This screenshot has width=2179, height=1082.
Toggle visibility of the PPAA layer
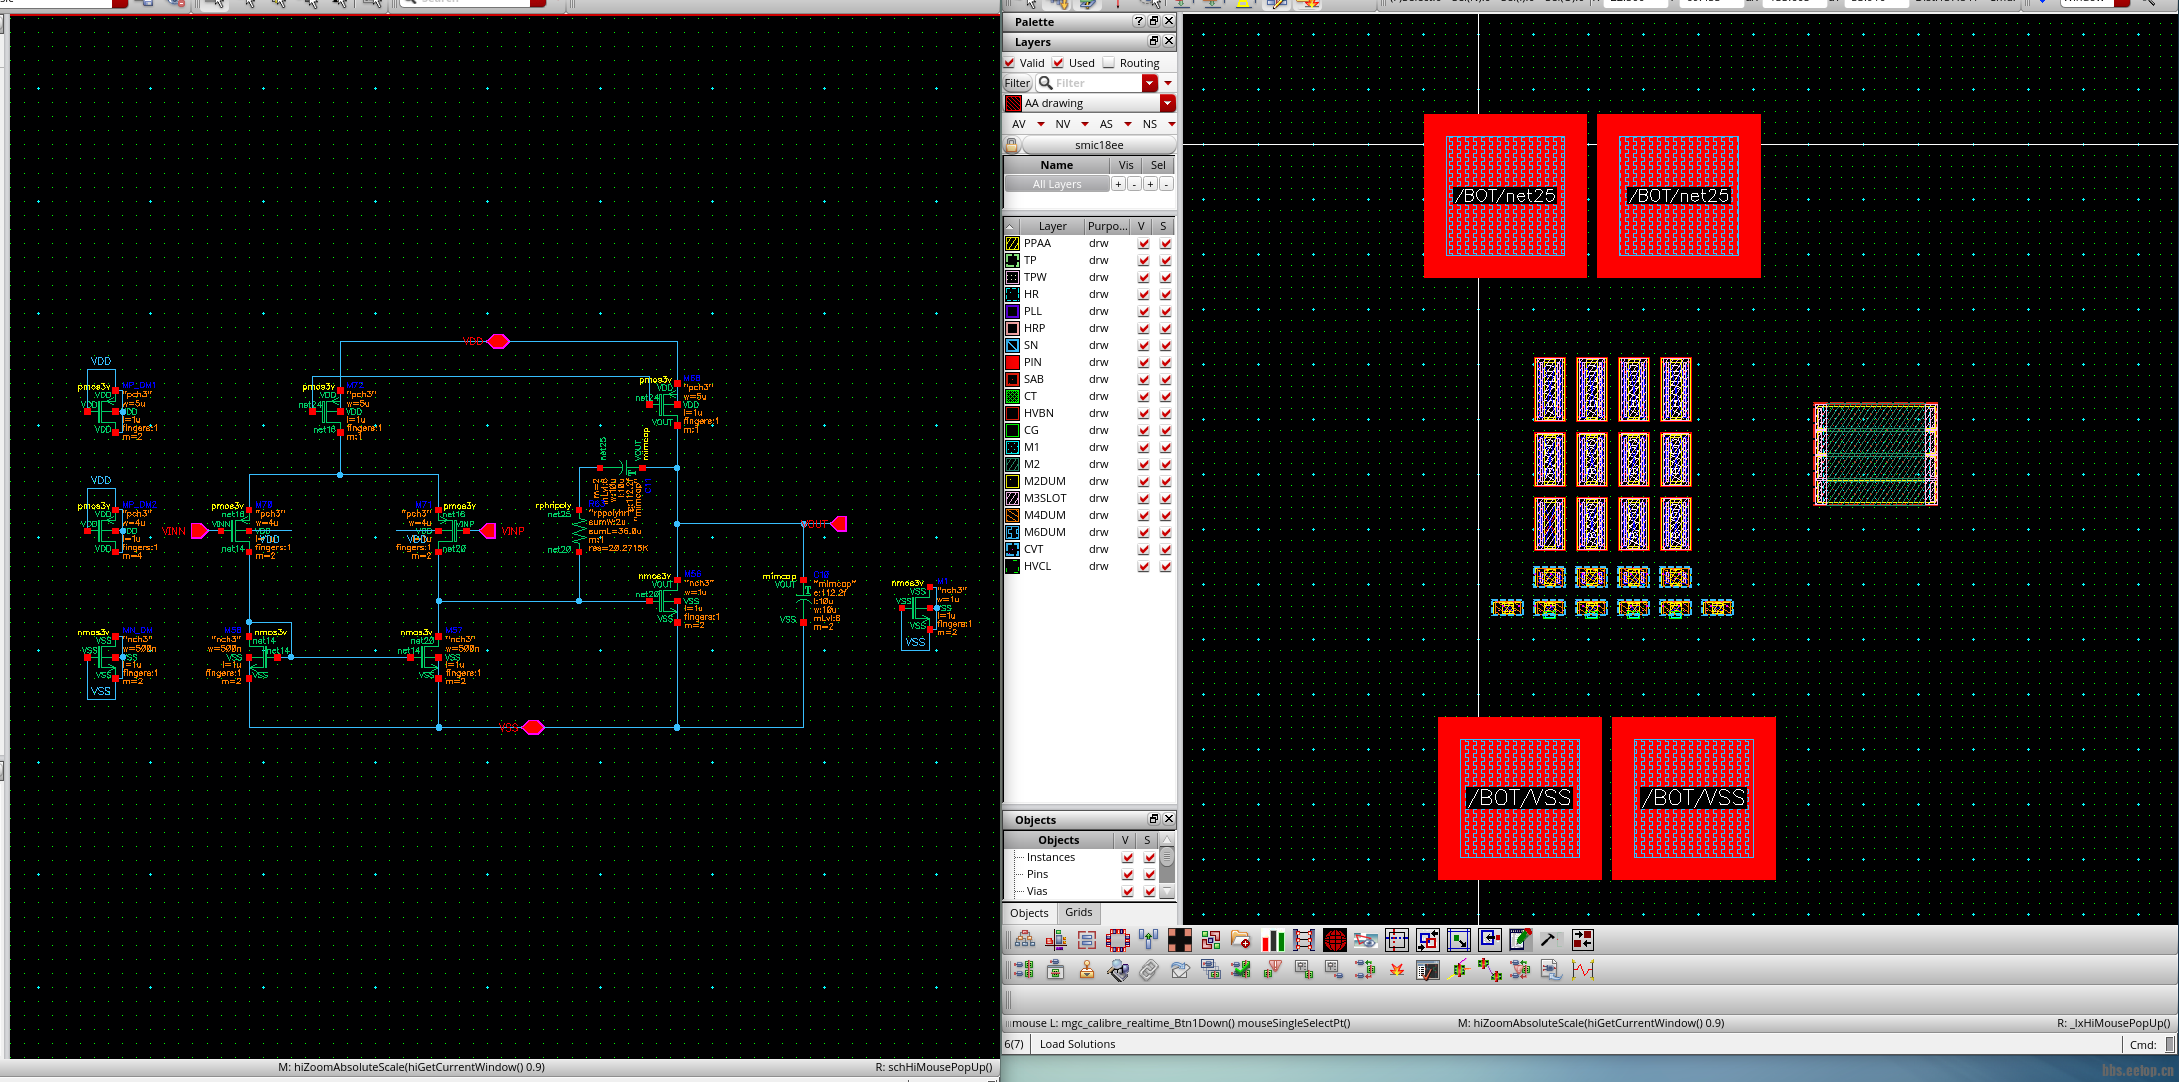(1143, 244)
